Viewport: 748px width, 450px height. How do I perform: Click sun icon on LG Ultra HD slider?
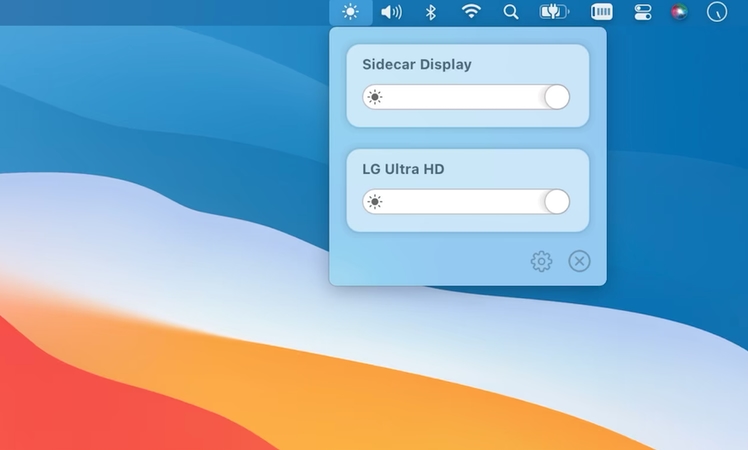(x=374, y=202)
